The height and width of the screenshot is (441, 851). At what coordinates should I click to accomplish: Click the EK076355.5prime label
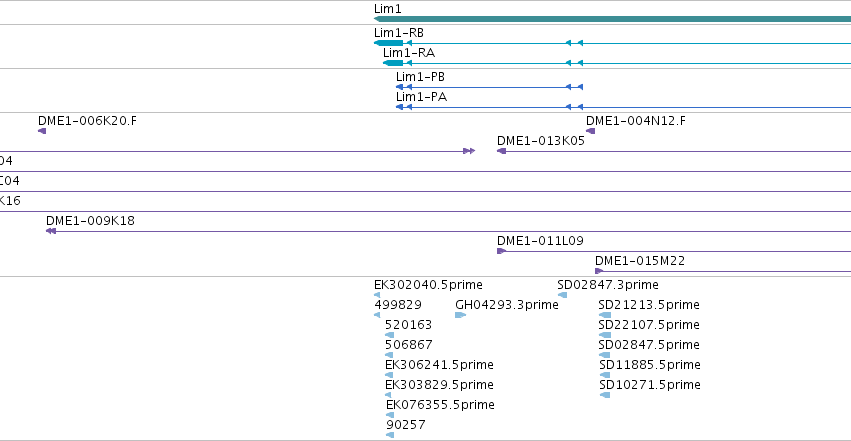[x=440, y=405]
